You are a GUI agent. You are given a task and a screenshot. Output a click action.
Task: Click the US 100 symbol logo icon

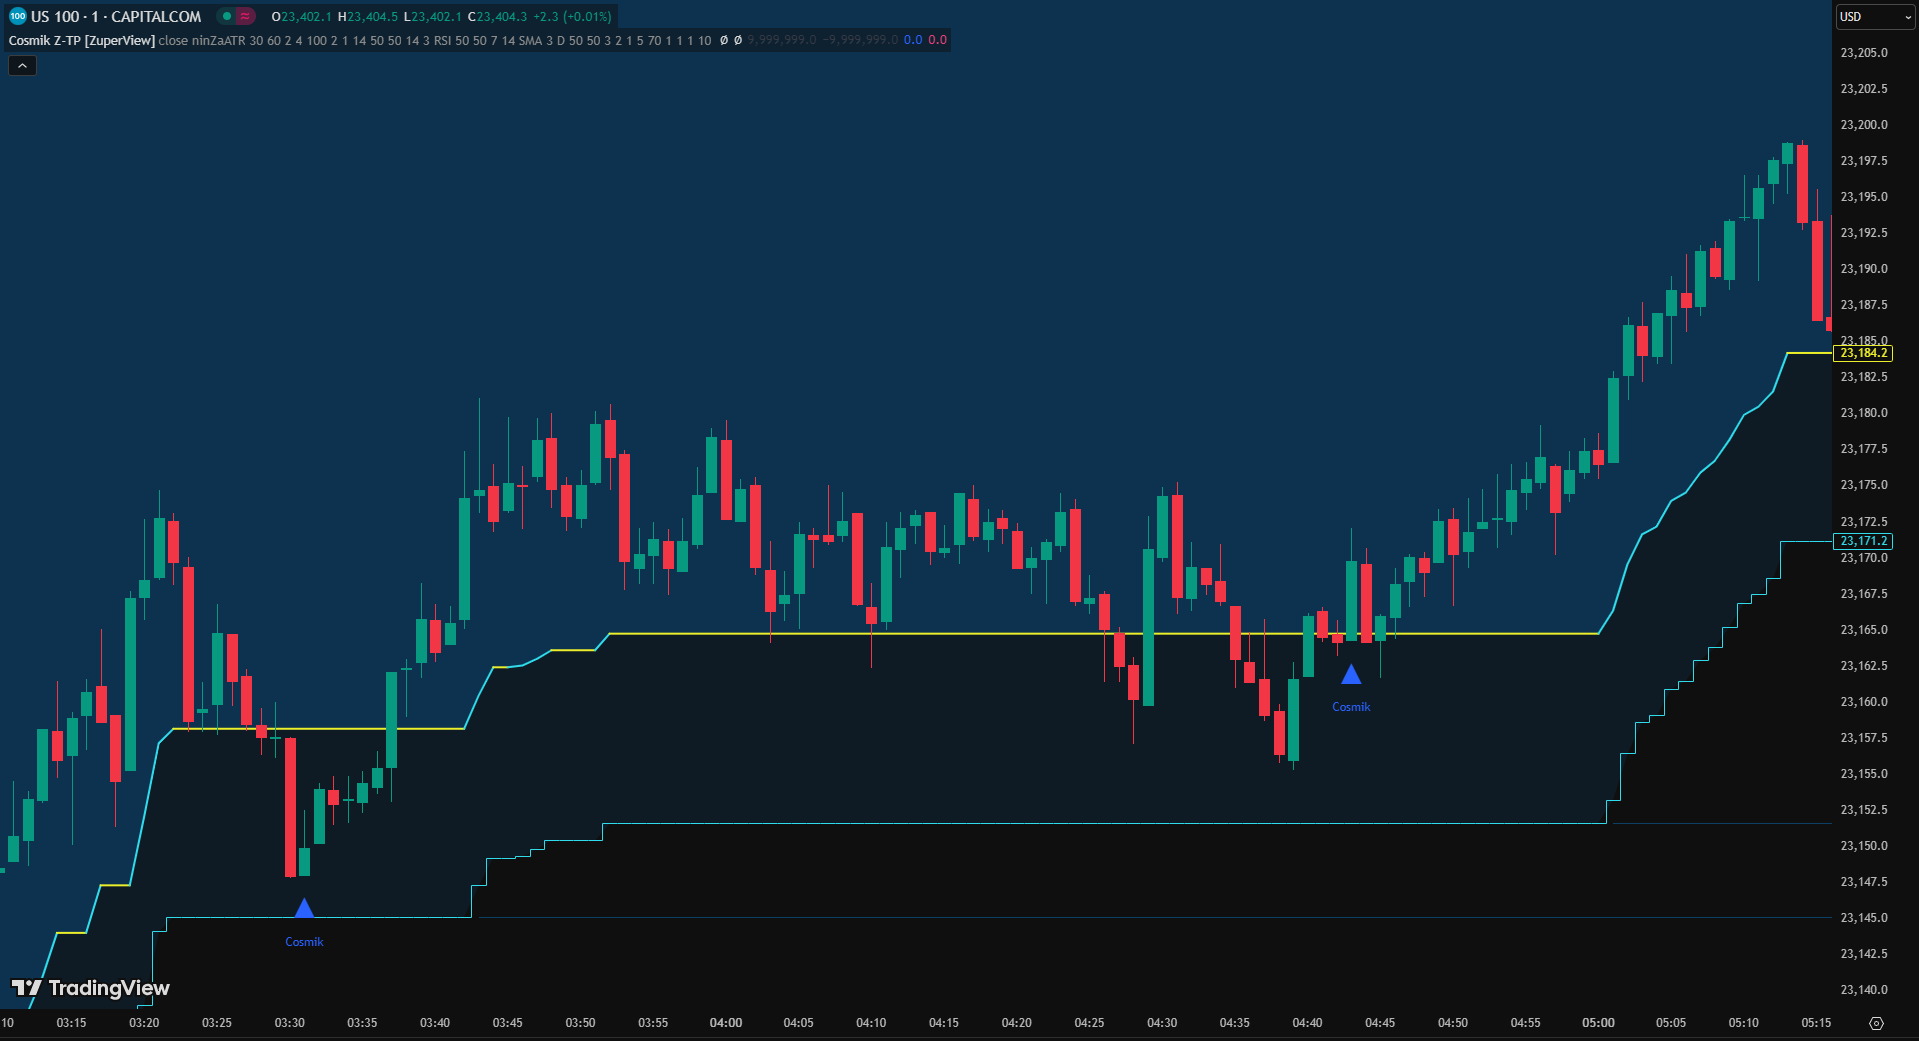[17, 16]
